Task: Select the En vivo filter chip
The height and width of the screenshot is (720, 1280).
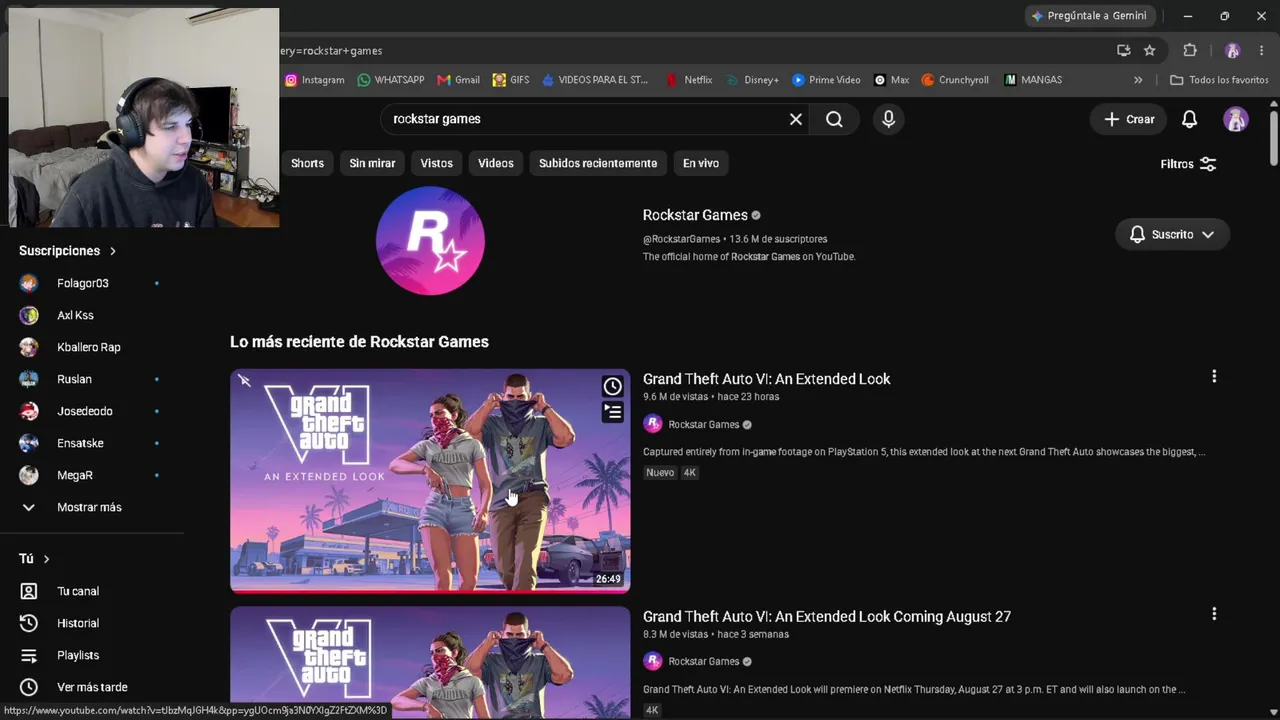Action: click(701, 163)
